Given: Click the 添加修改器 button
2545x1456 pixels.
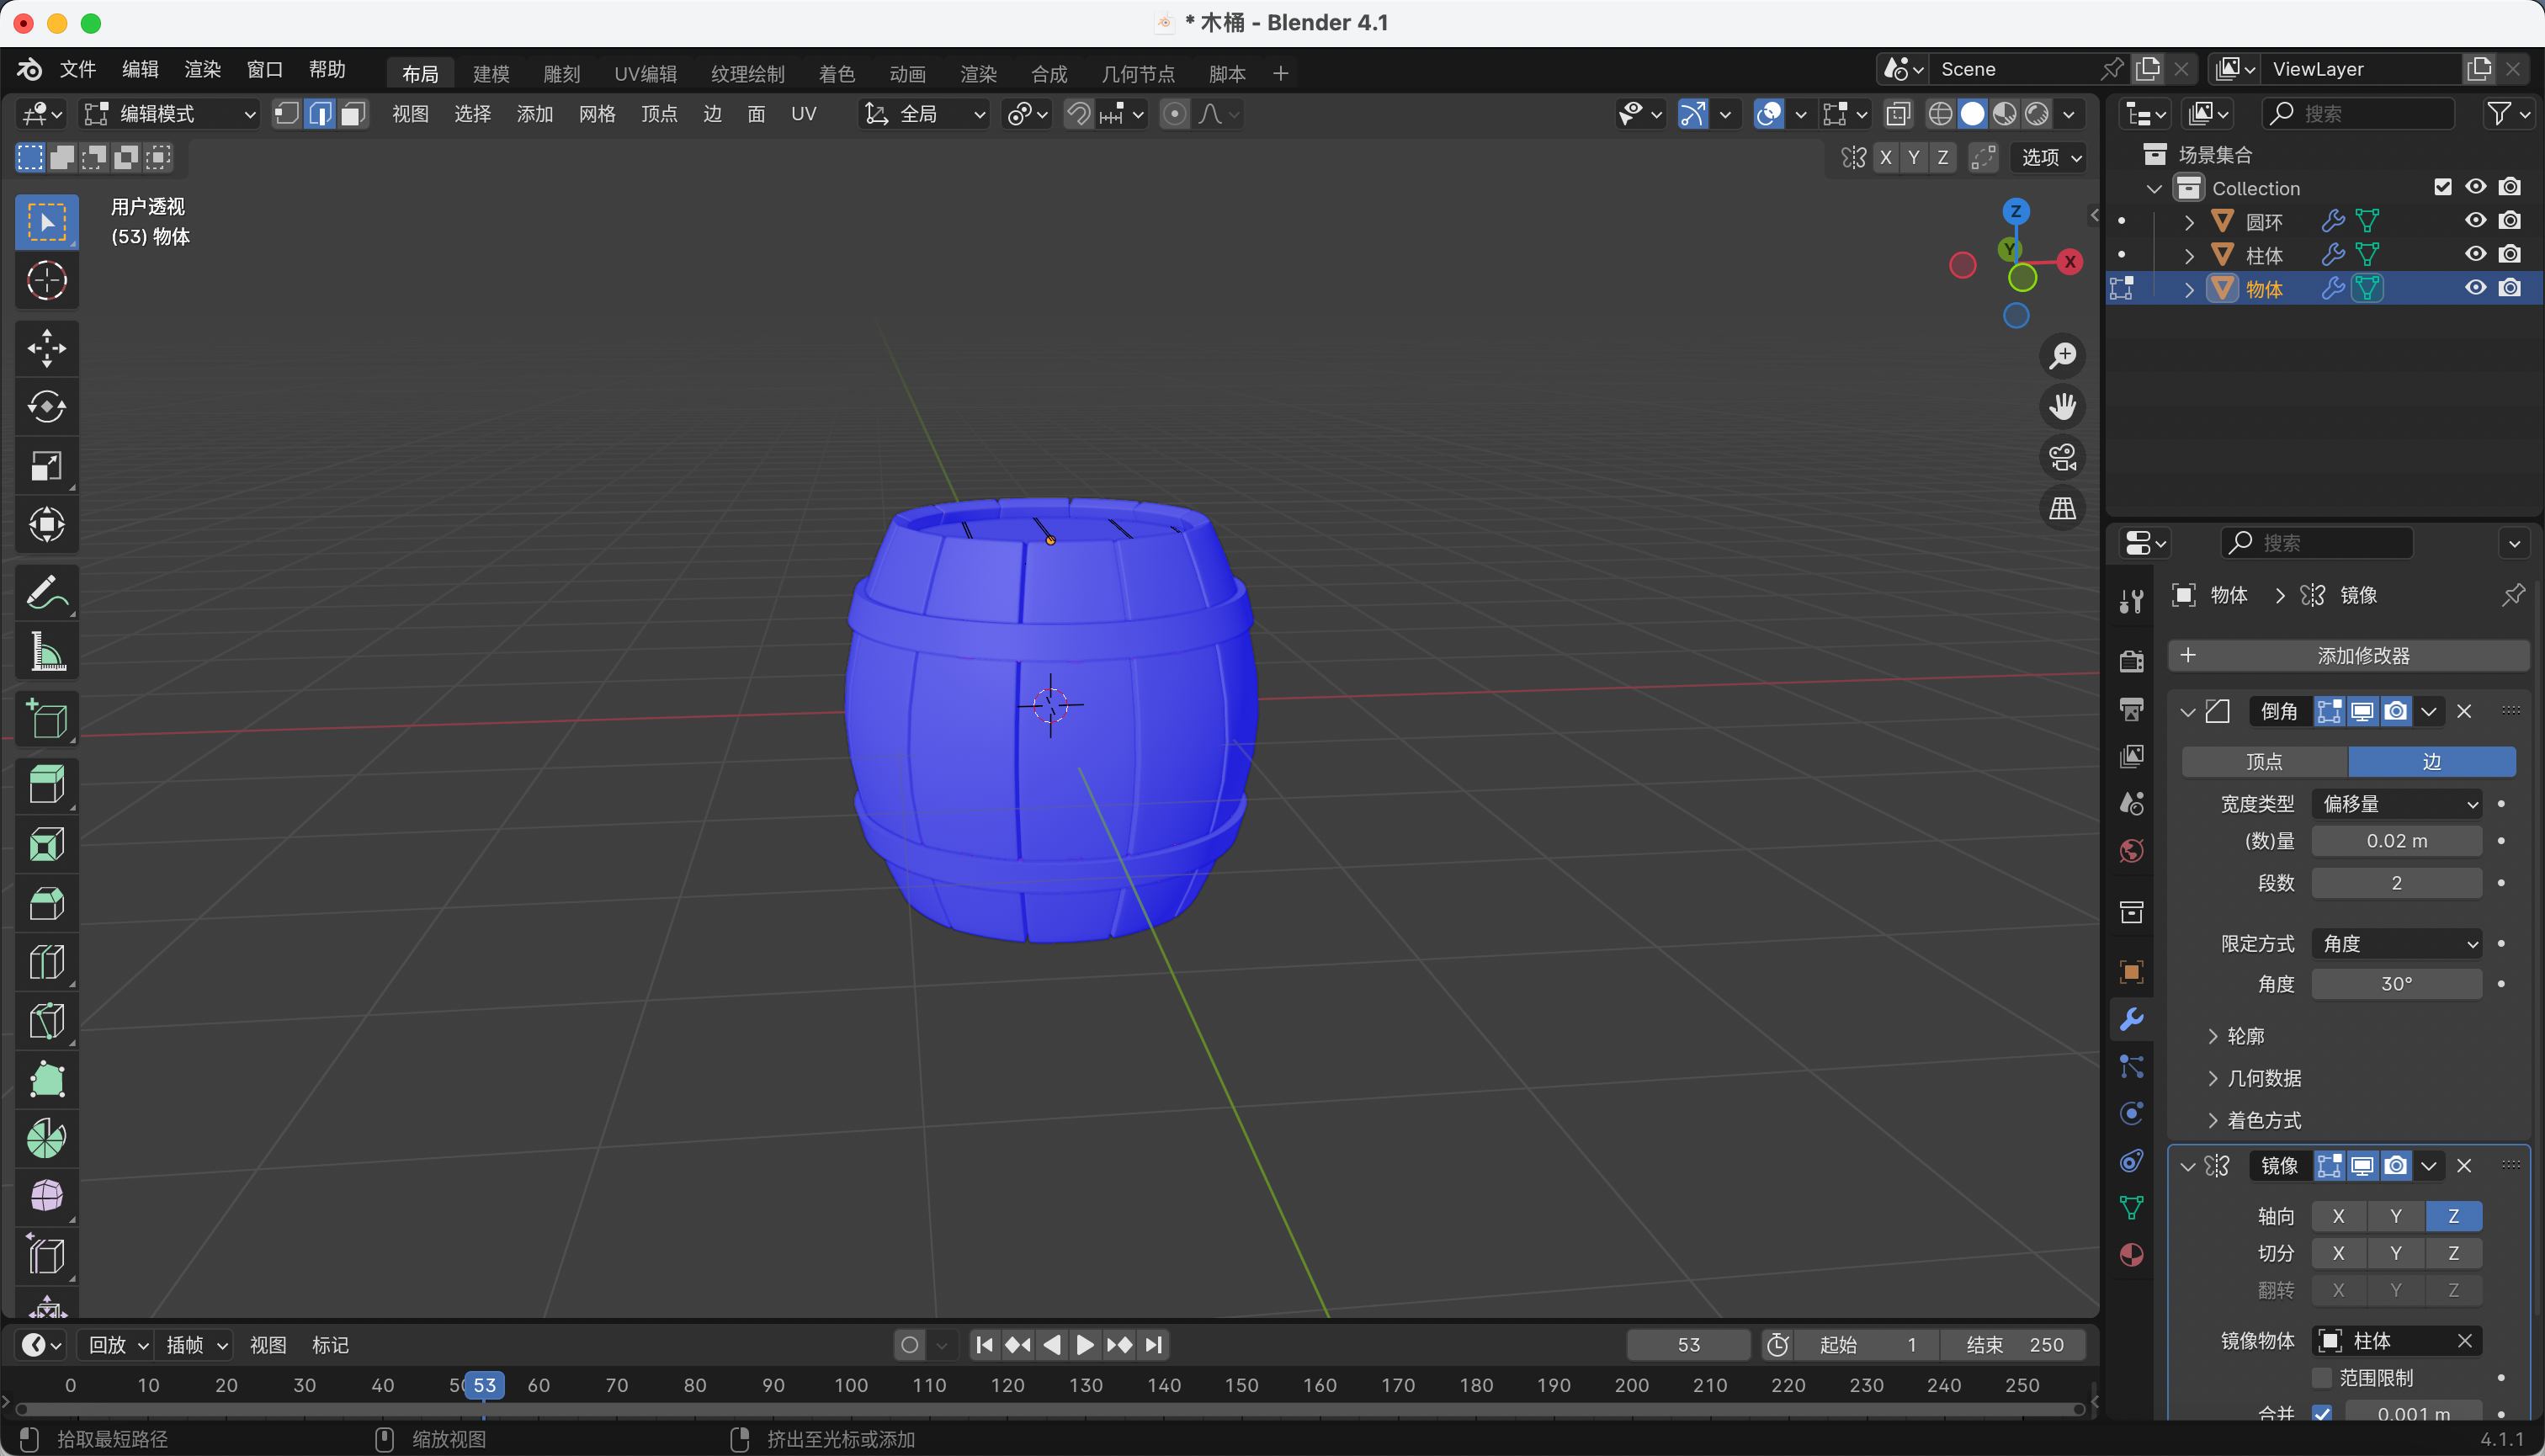Looking at the screenshot, I should click(x=2348, y=656).
